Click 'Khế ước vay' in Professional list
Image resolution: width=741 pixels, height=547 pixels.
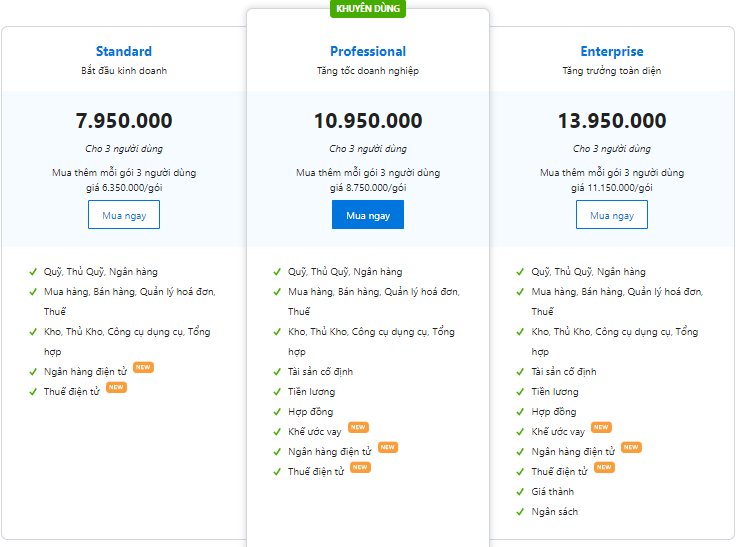[315, 432]
